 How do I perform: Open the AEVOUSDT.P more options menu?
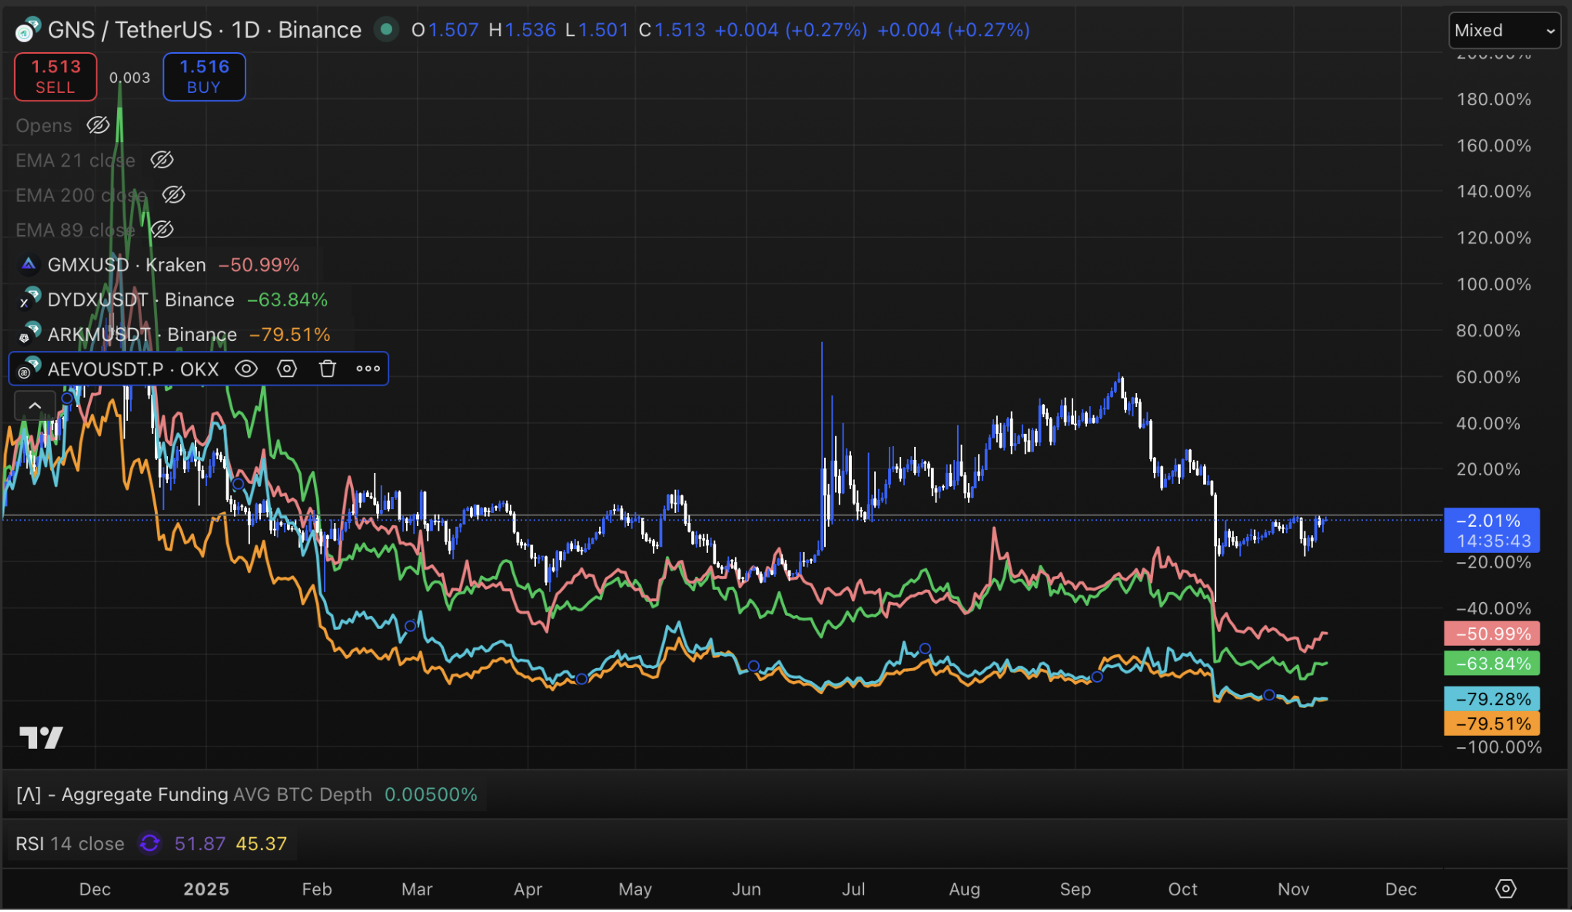[368, 369]
